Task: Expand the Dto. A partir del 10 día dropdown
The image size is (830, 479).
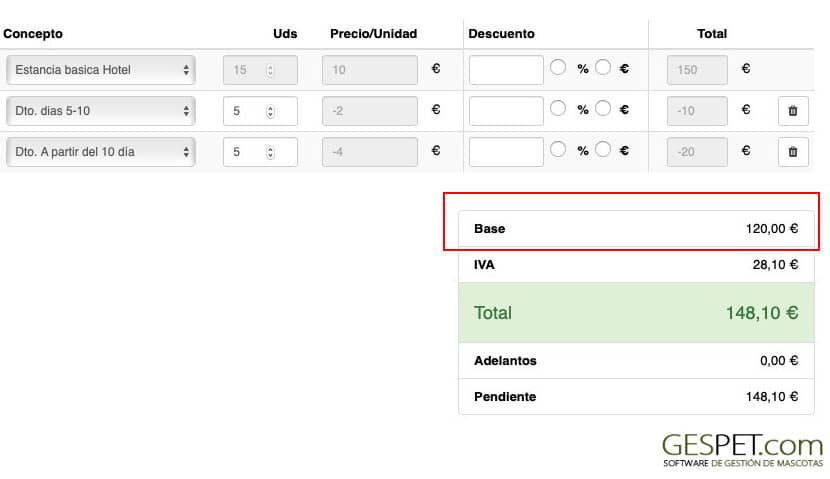Action: click(101, 152)
